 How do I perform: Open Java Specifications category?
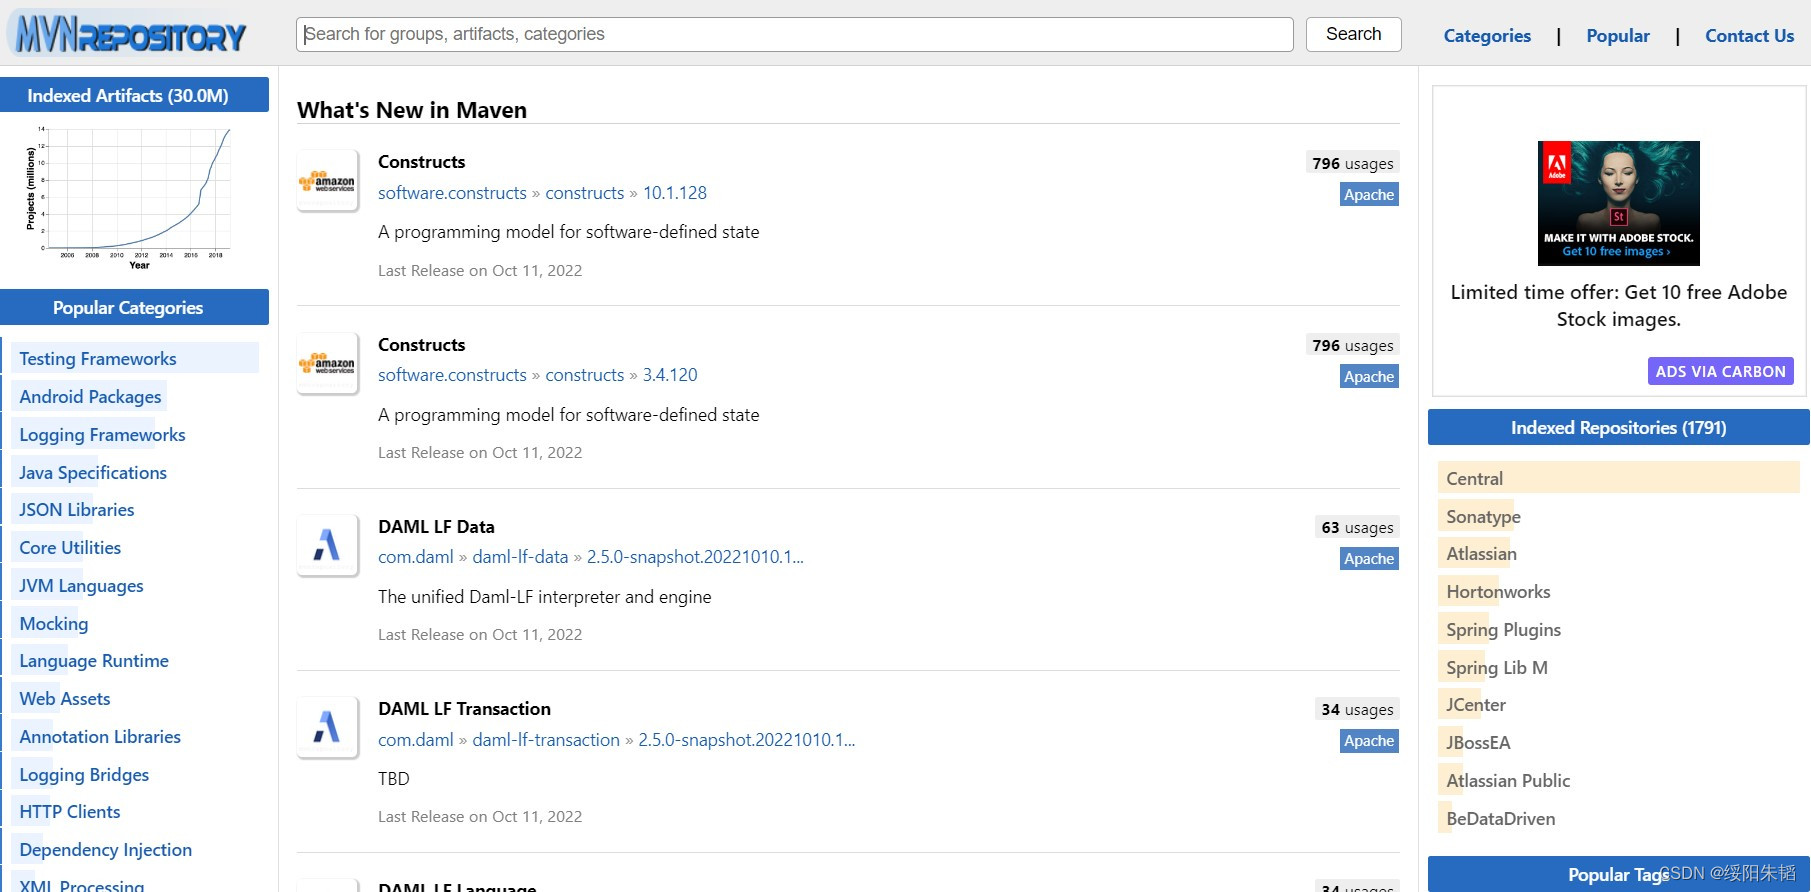93,473
